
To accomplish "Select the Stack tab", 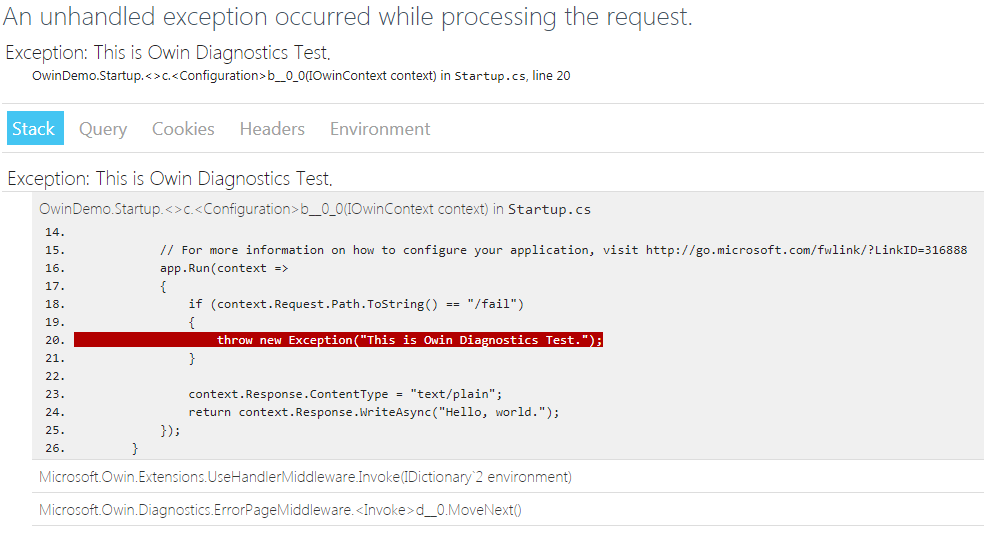I will [34, 129].
